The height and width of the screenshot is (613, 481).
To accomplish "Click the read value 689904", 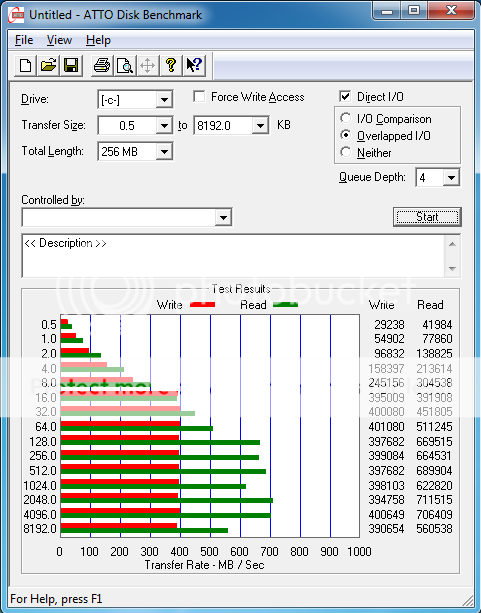I will (x=434, y=471).
